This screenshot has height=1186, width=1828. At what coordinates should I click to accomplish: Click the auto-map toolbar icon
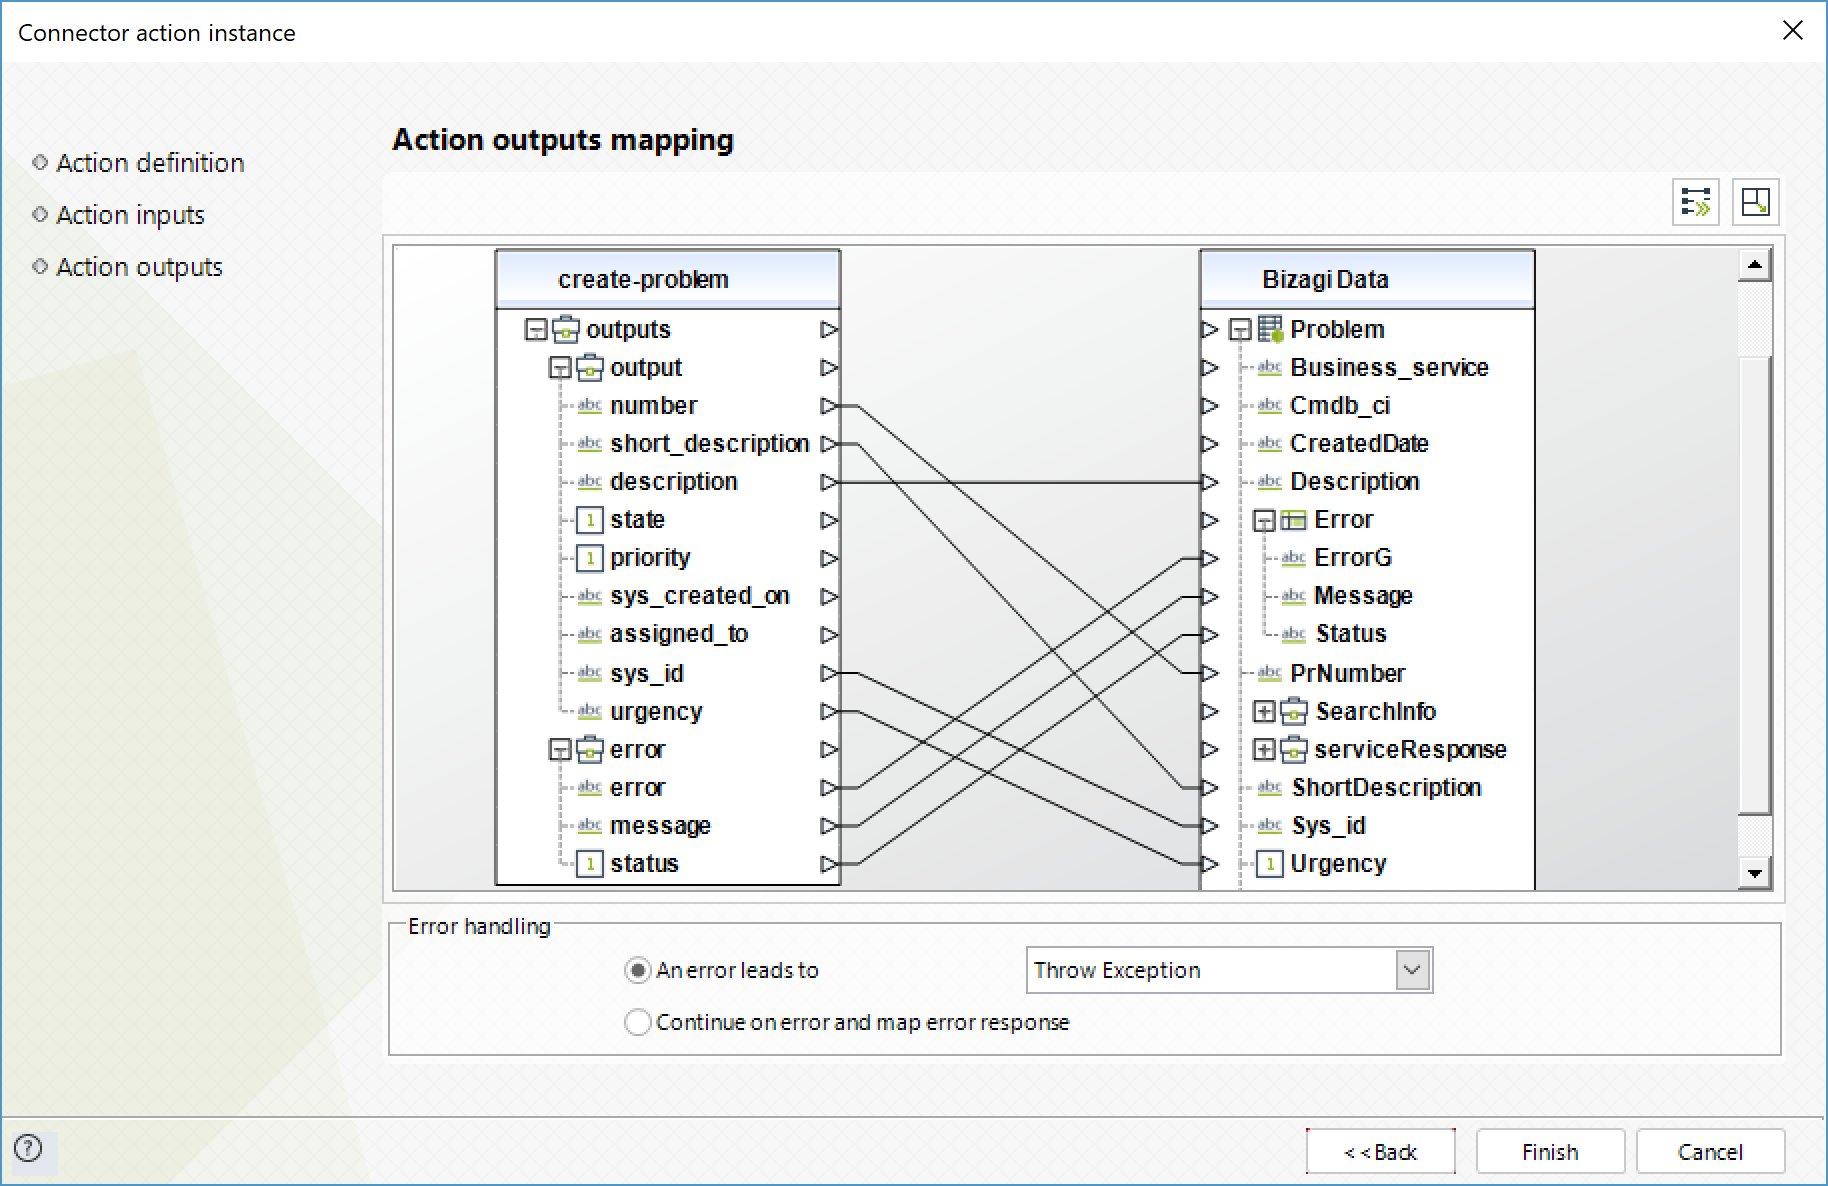1696,202
